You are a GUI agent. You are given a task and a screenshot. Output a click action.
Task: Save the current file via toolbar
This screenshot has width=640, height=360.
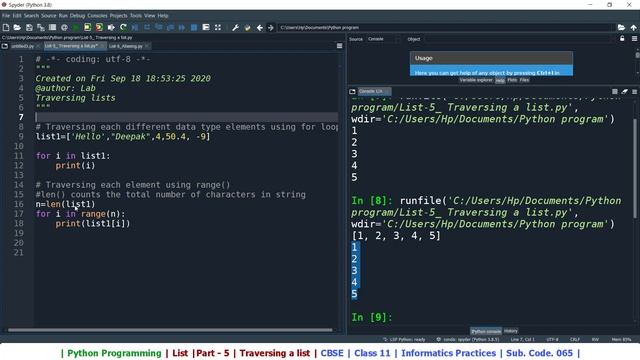coord(29,27)
